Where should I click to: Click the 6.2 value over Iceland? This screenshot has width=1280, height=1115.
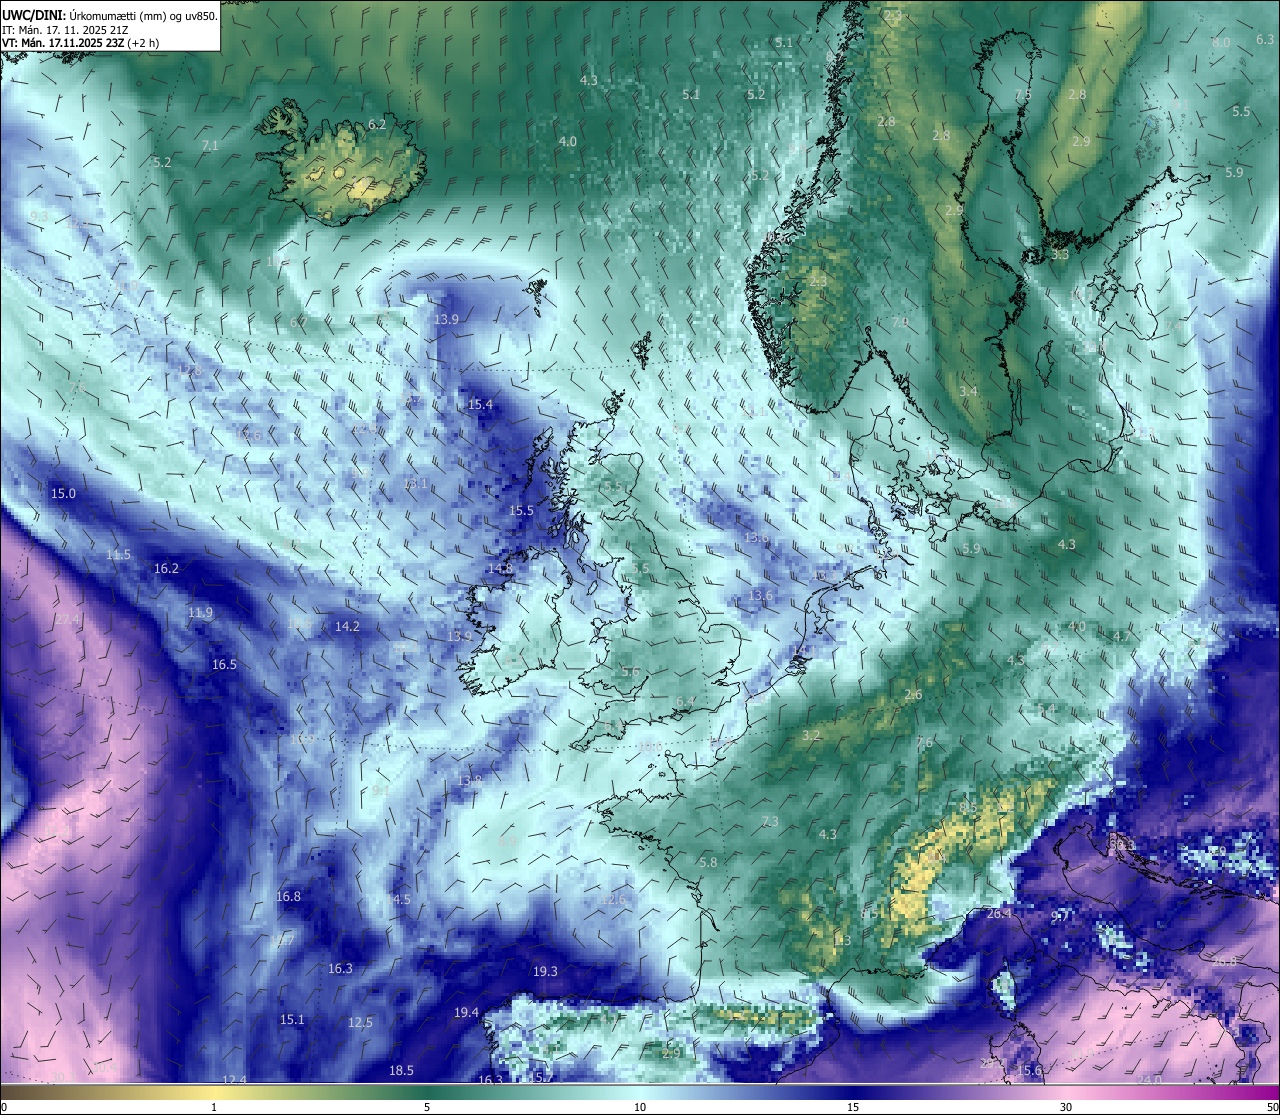click(x=377, y=125)
